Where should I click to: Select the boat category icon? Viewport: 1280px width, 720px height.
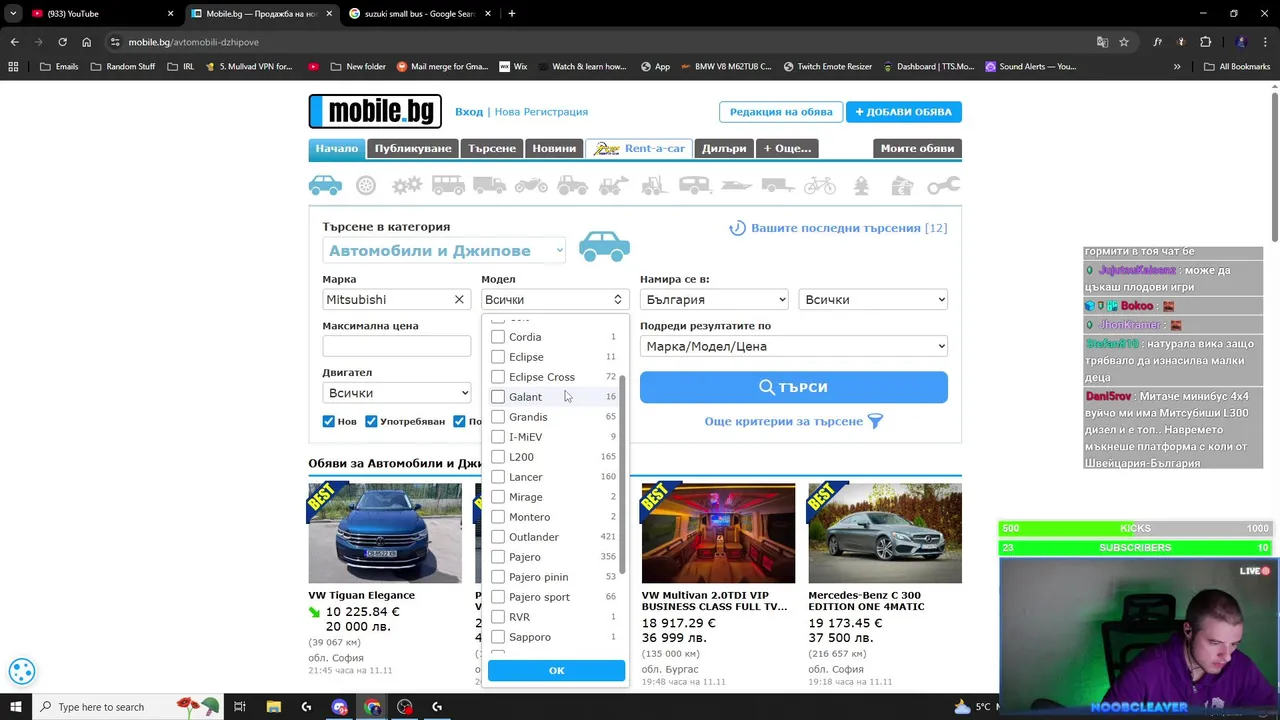737,185
